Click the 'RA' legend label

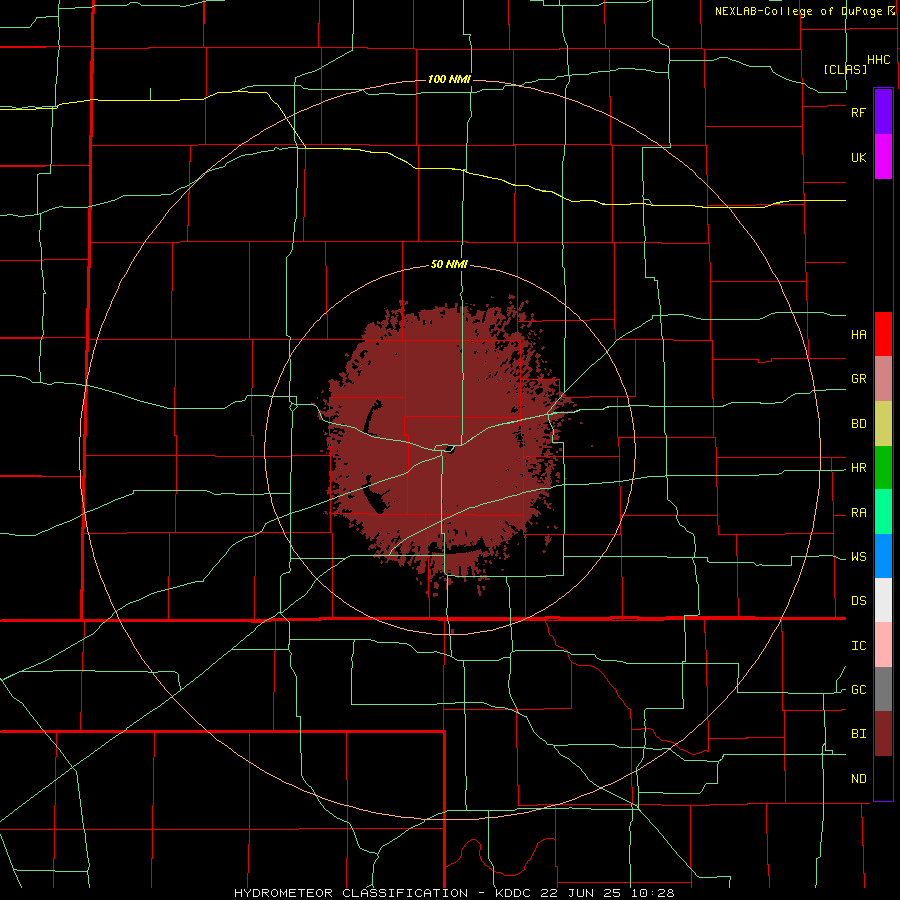pyautogui.click(x=859, y=513)
